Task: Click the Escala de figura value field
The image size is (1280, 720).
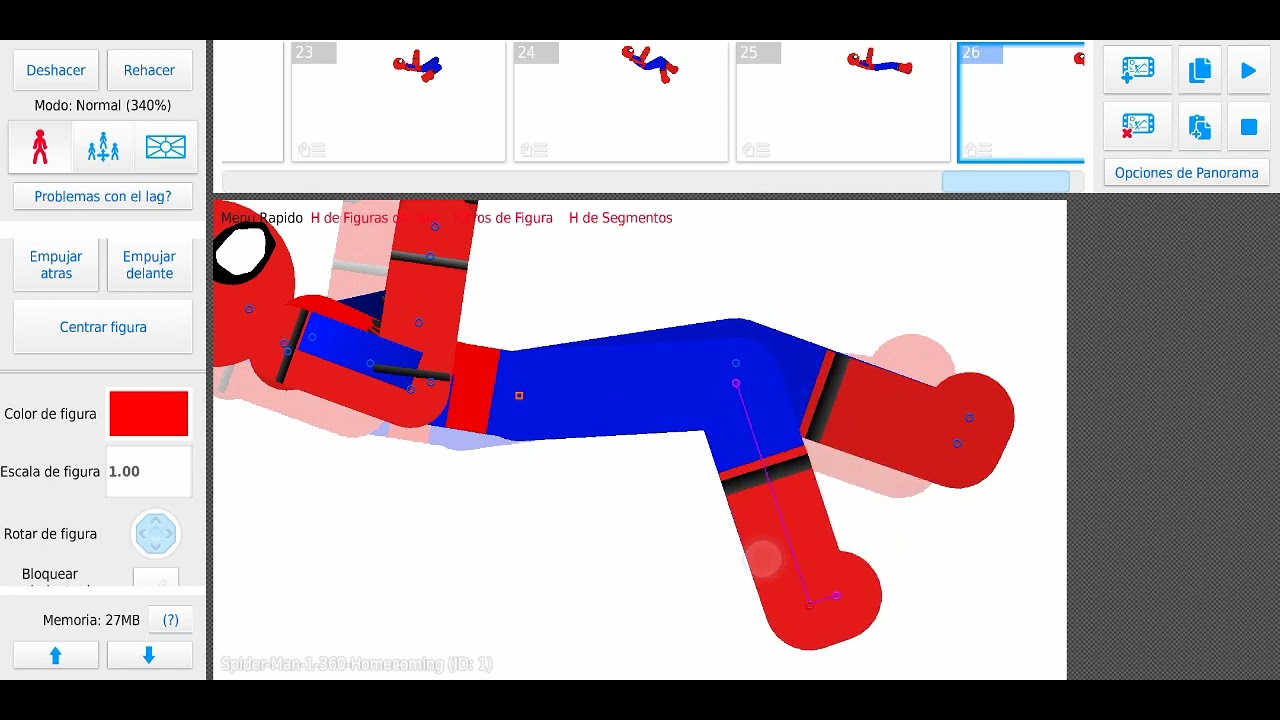Action: pyautogui.click(x=149, y=471)
